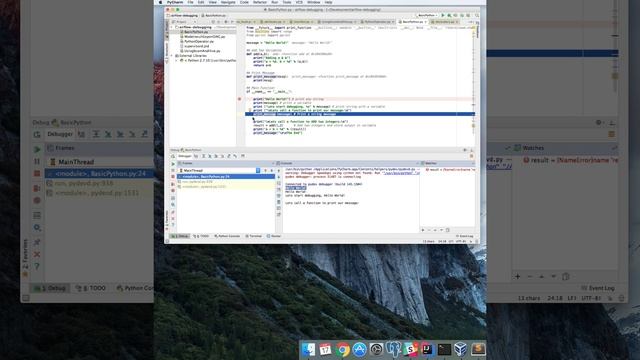
Task: Click the BasicPython.py breadcrumb
Action: click(213, 15)
